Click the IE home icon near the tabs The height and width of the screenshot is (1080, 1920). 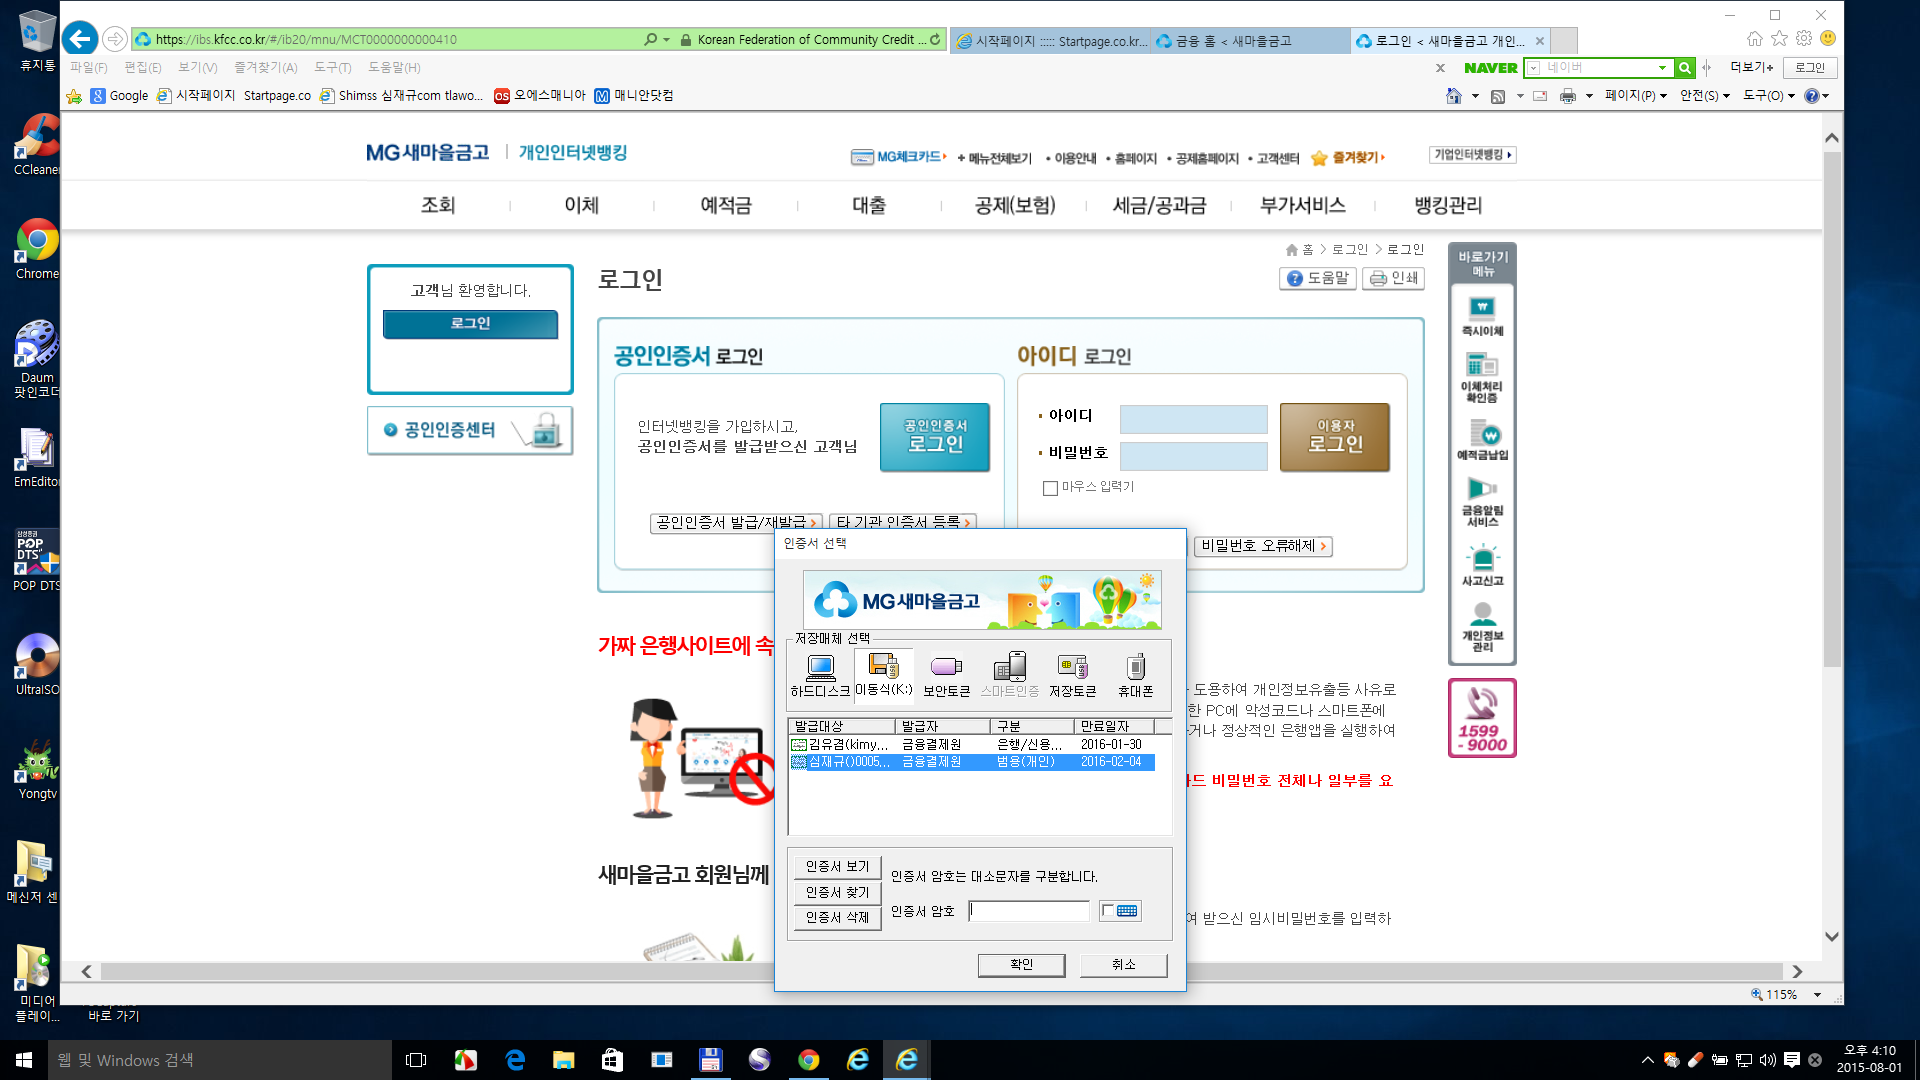(1755, 39)
